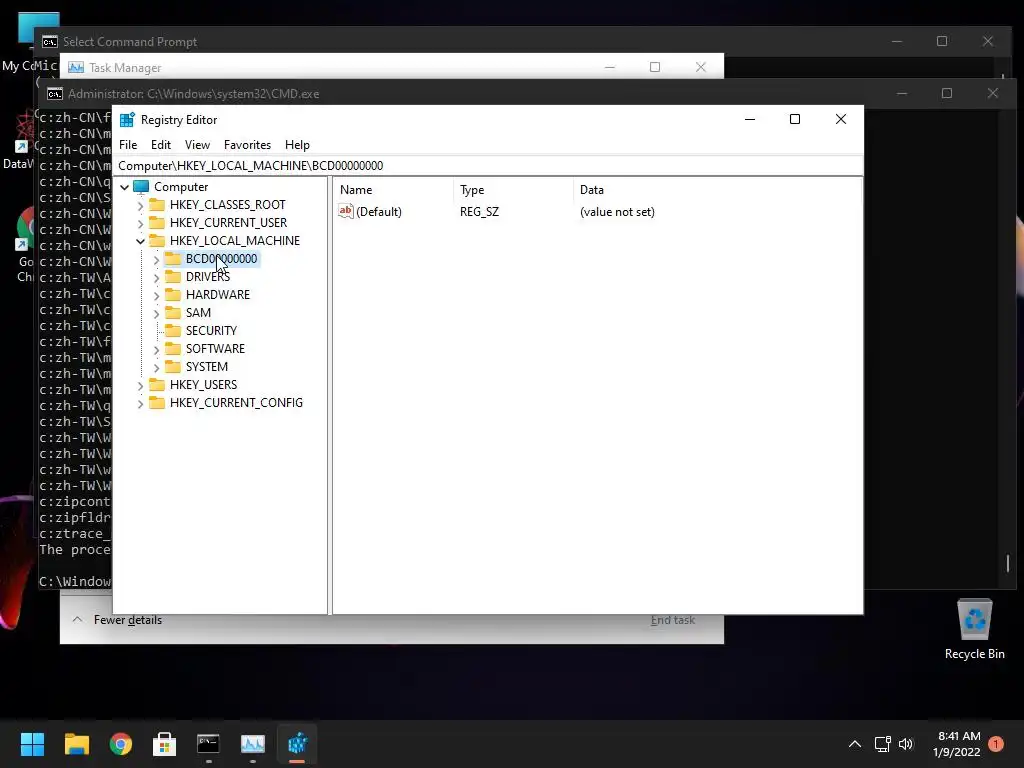Screen dimensions: 1024x768
Task: Open the Windows Start menu
Action: tap(32, 744)
